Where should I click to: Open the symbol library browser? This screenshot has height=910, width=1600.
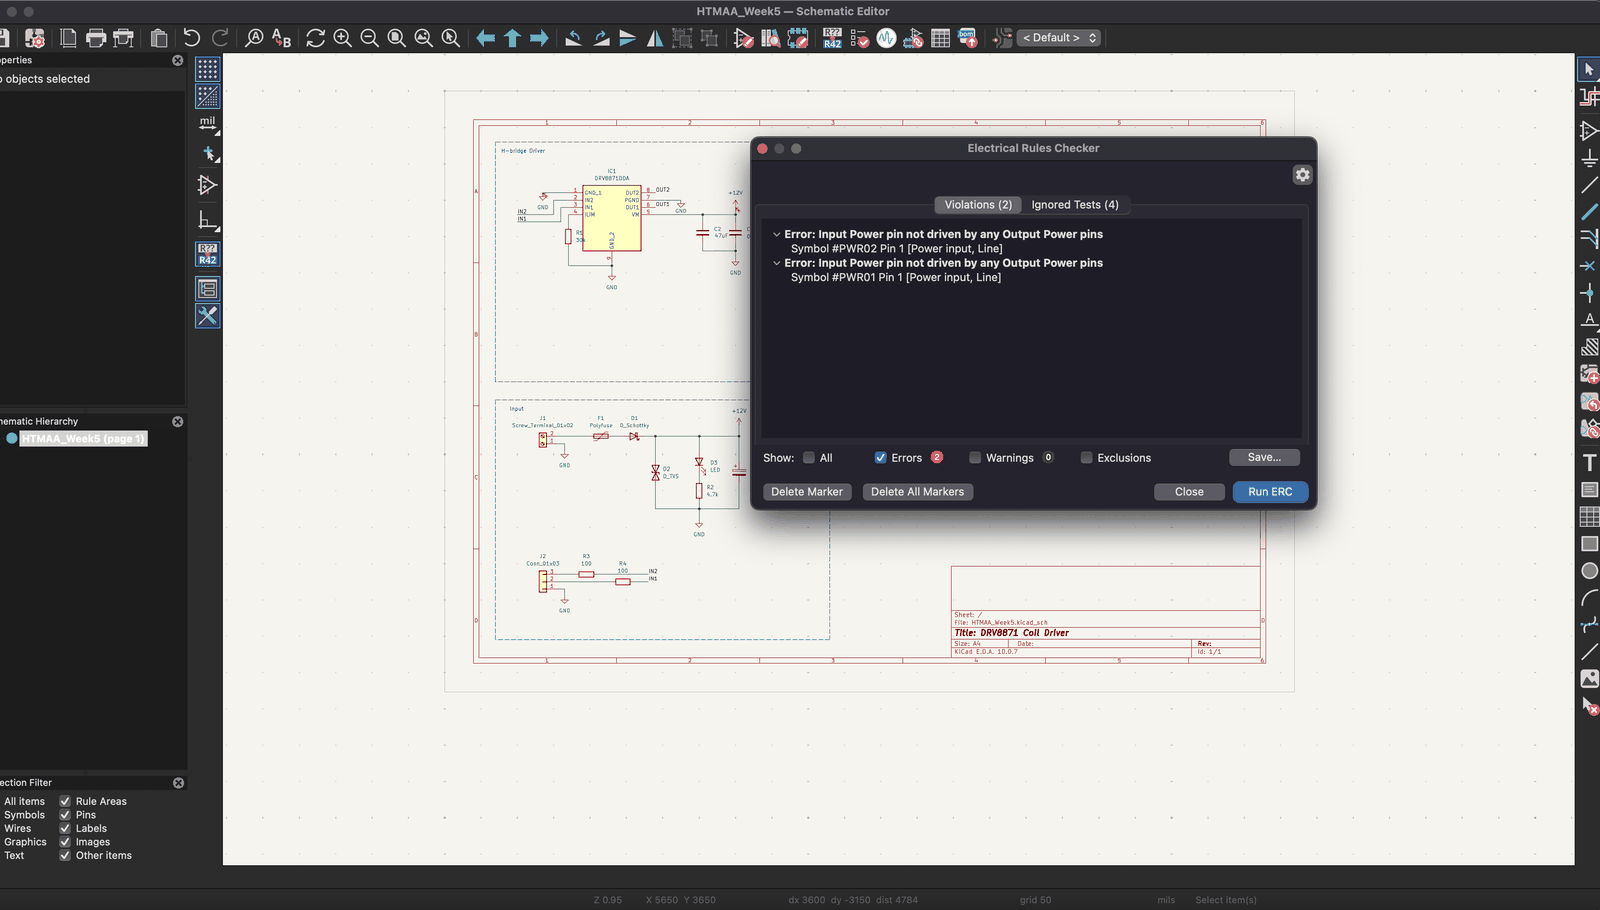[x=770, y=38]
